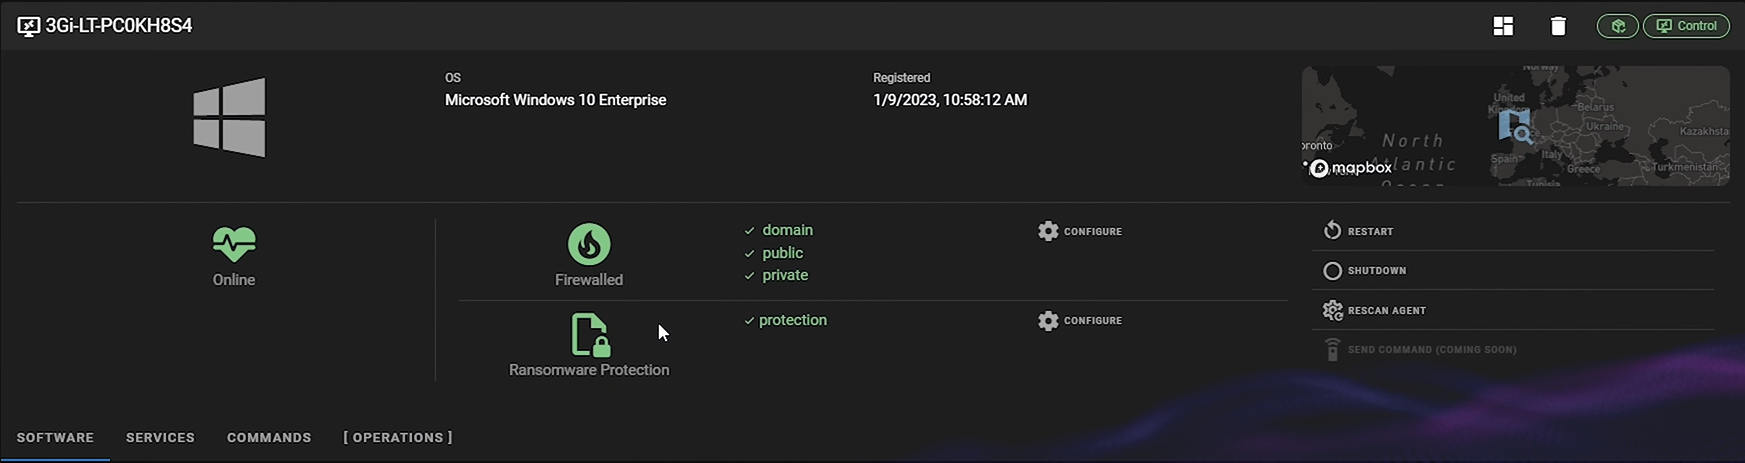Screen dimensions: 1745x463
Task: Select the hostname 3Gi-LT-PC0KH8S4 title
Action: click(119, 26)
